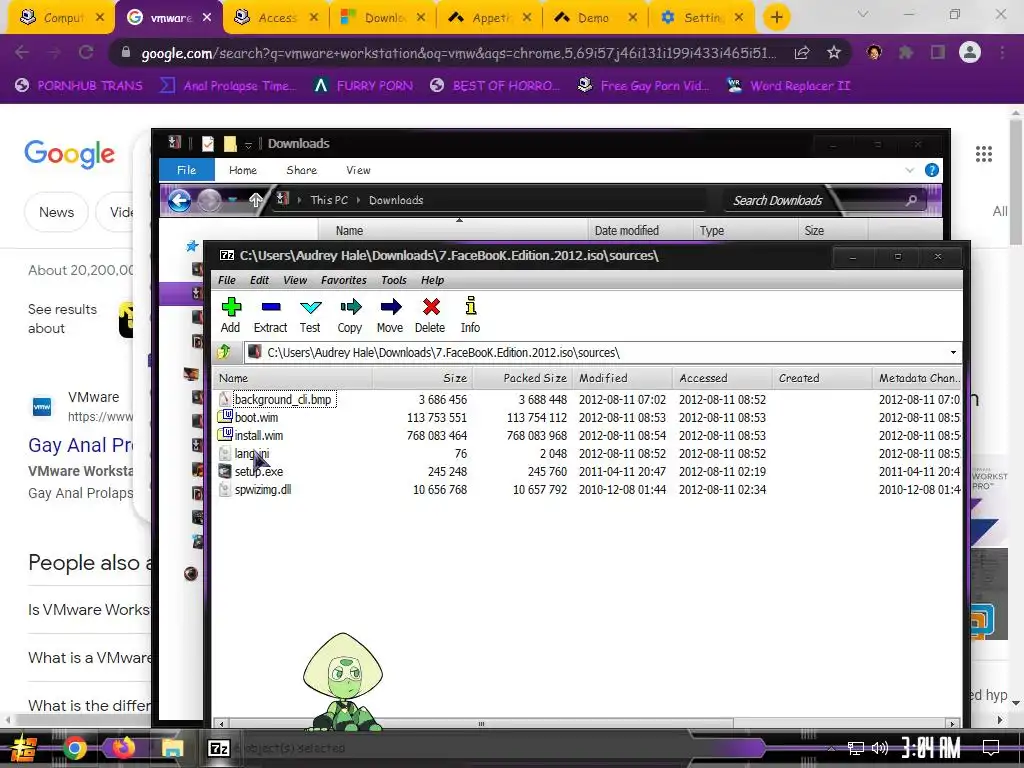Expand the Explorer ribbon chevron
Screen dimensions: 1024x768
pyautogui.click(x=910, y=170)
